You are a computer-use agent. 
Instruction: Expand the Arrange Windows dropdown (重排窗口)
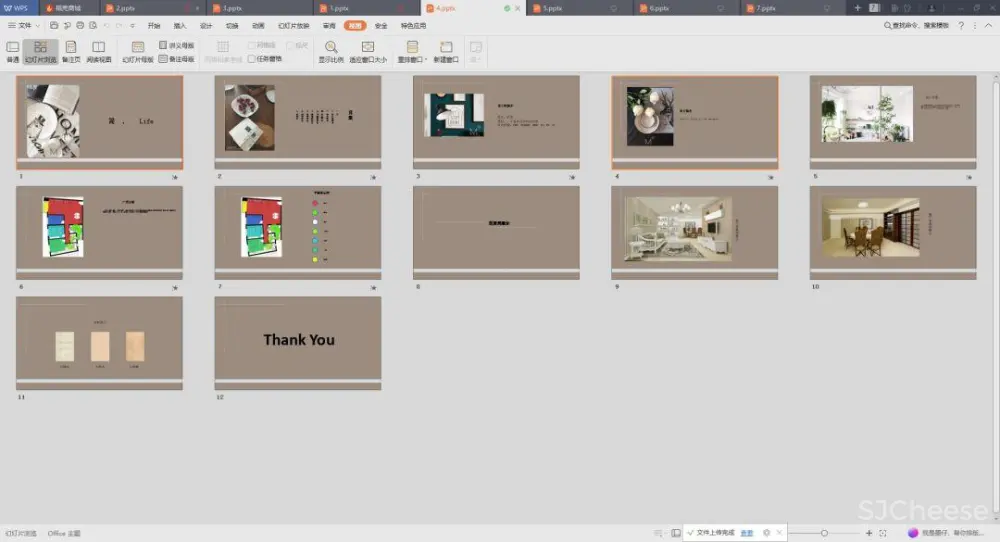coord(412,51)
